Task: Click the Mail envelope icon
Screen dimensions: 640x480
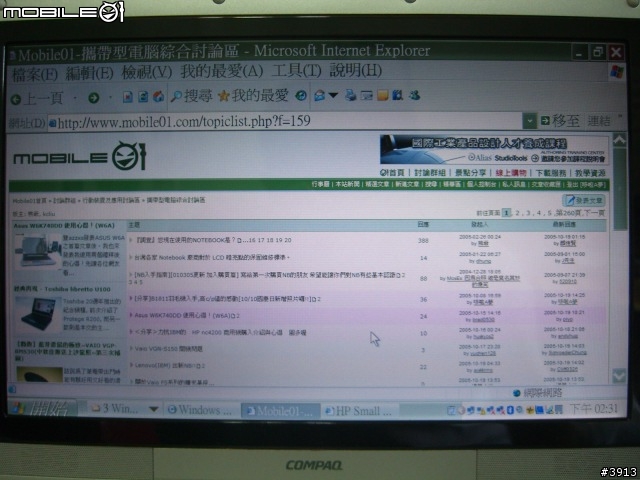Action: pyautogui.click(x=320, y=96)
